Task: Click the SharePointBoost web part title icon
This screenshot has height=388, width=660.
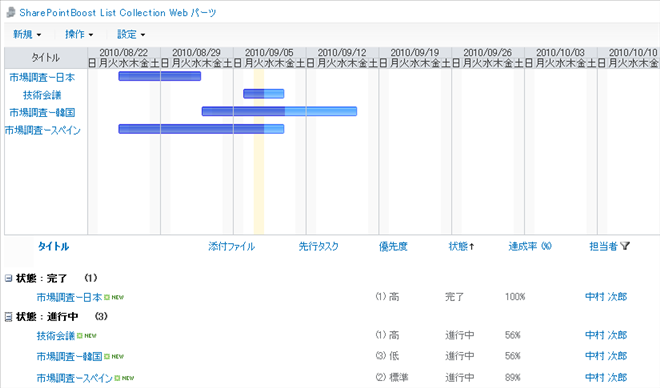Action: tap(11, 13)
